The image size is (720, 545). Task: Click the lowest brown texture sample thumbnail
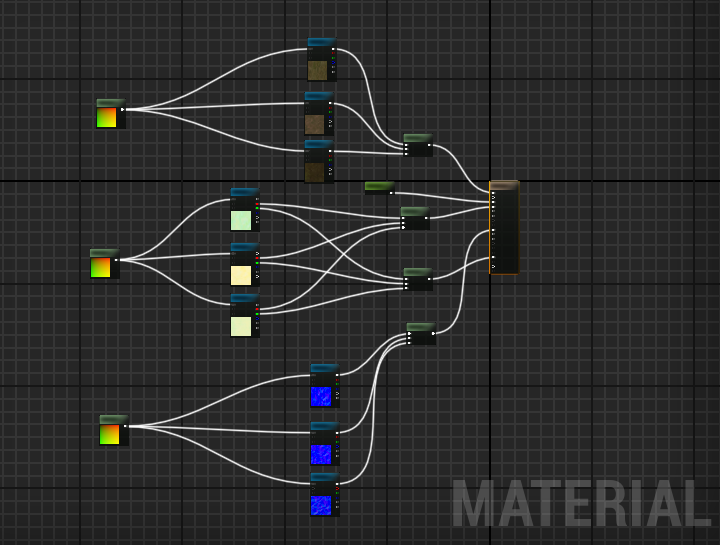[314, 172]
